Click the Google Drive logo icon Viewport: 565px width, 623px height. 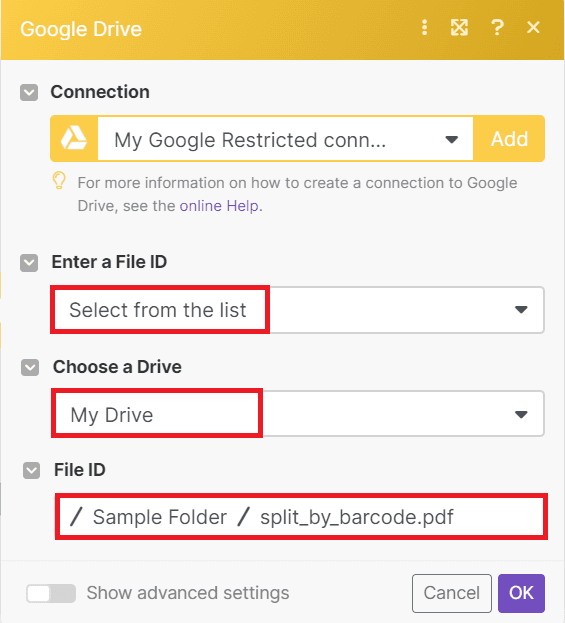point(74,139)
